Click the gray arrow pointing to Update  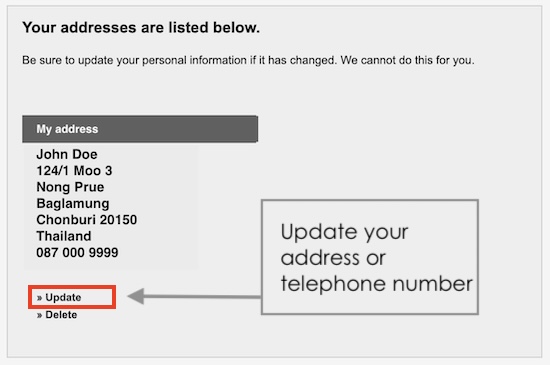click(194, 296)
